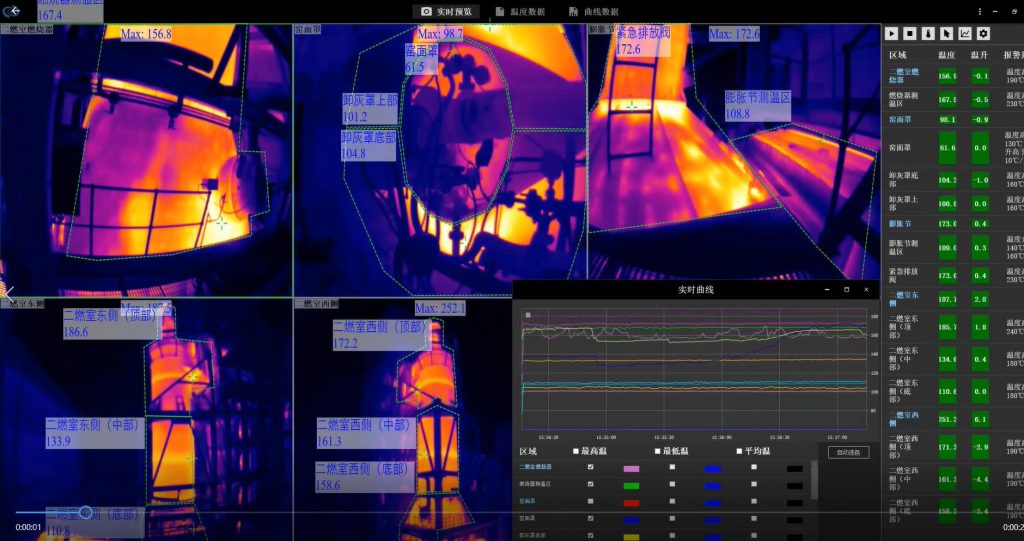Click the play icon in monitoring toolbar
Screen dimensions: 1024x541
point(892,34)
